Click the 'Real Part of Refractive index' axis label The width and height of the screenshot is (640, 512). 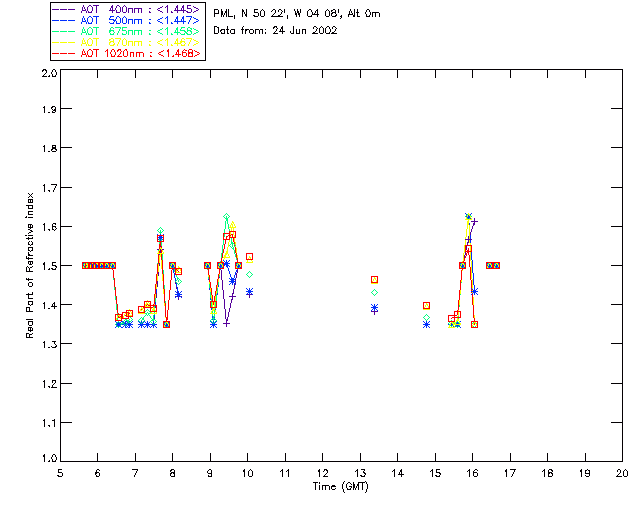click(30, 265)
